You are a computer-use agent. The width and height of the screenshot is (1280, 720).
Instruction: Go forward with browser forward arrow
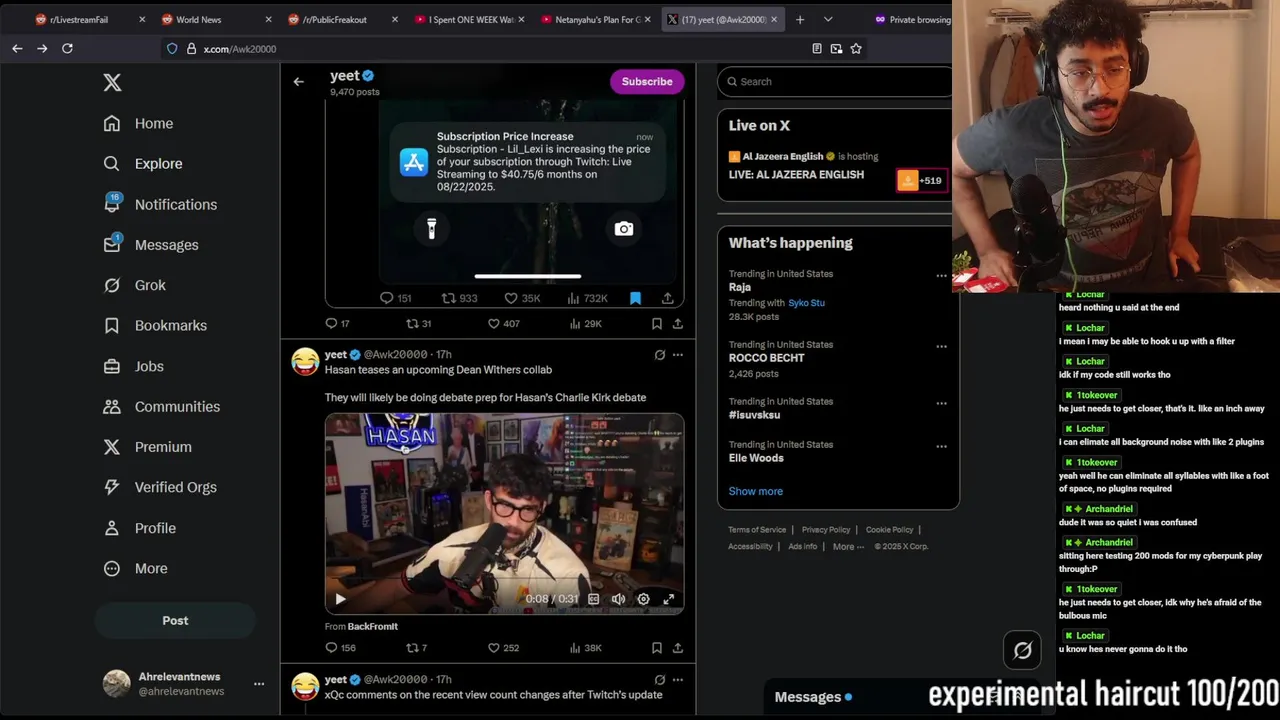[42, 48]
